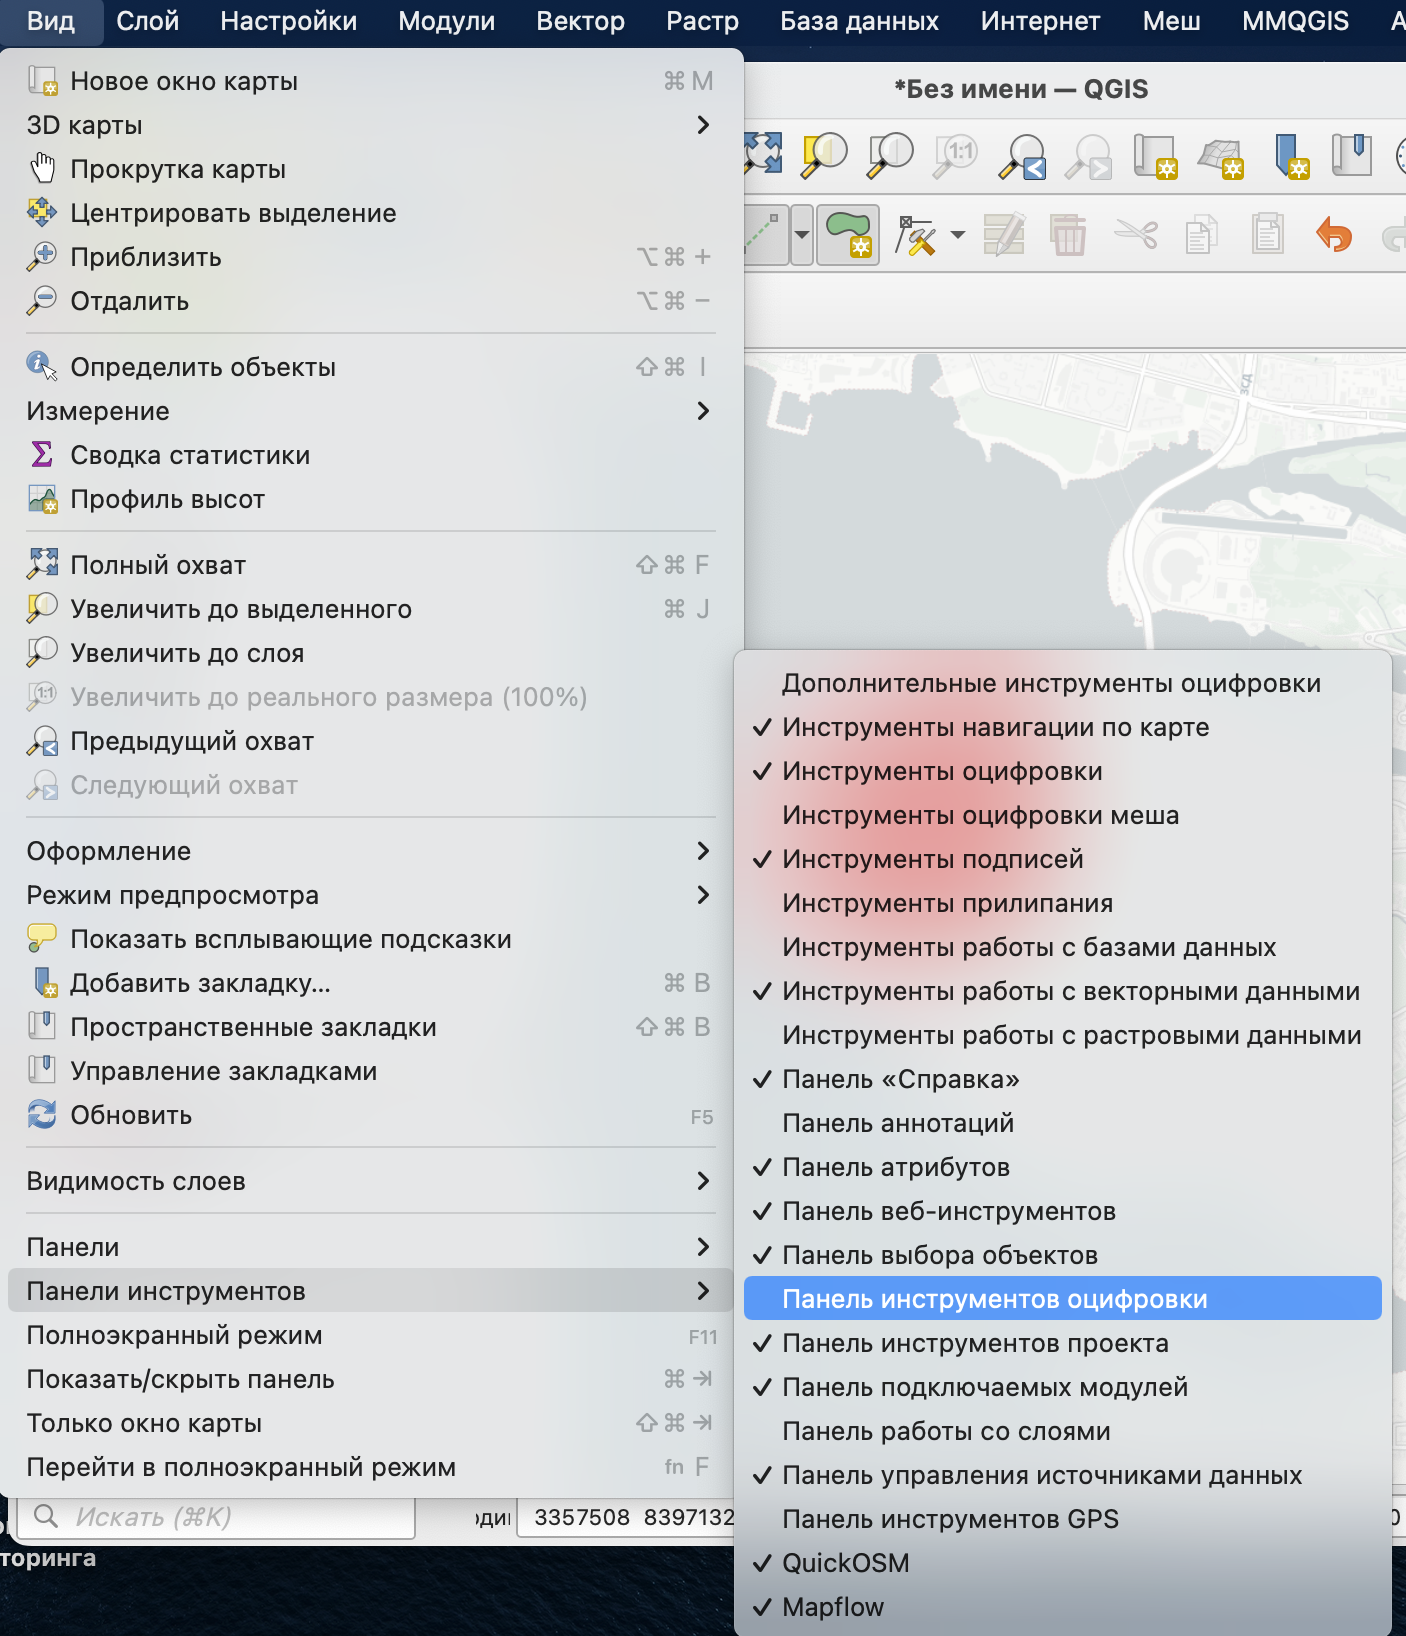Click the Zoom to Layer toolbar icon
The width and height of the screenshot is (1406, 1636).
(890, 155)
